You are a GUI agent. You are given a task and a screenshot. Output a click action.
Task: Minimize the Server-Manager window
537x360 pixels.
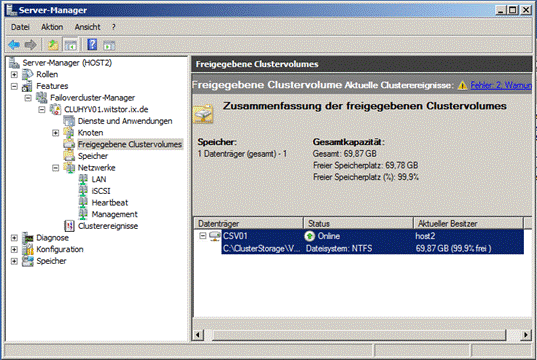tap(501, 10)
